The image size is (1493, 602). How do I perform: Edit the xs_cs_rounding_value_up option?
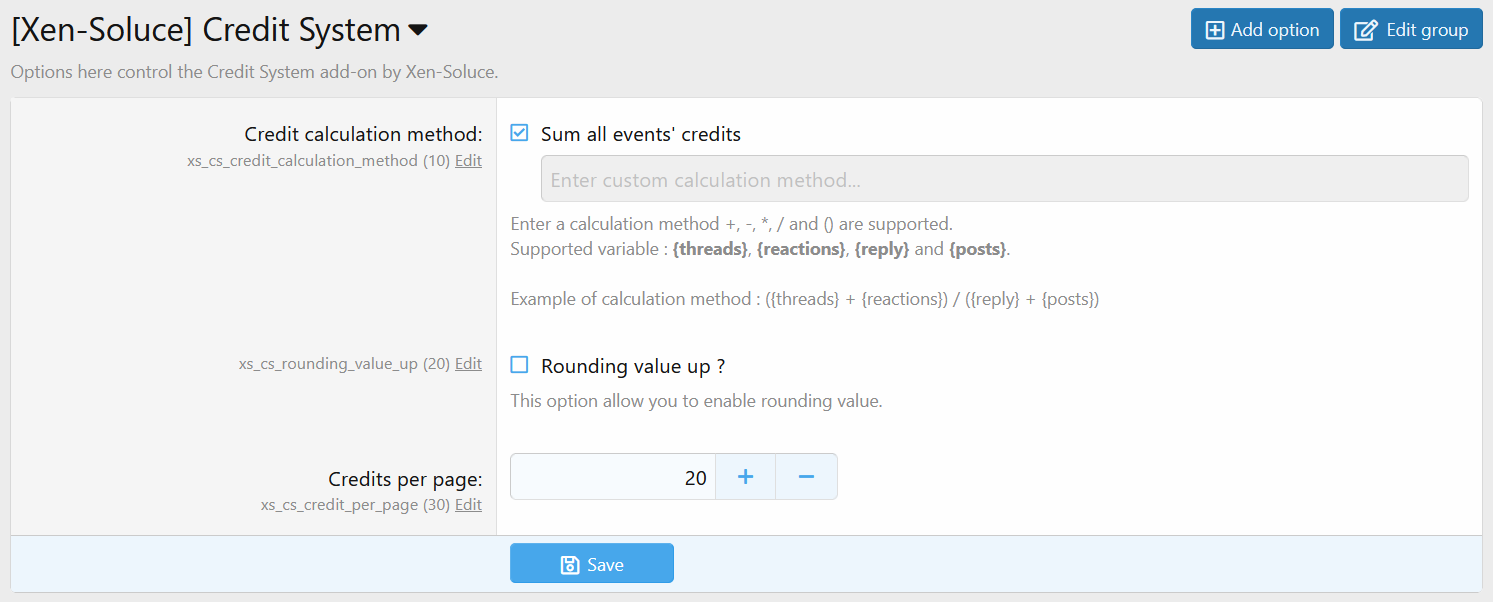tap(468, 364)
